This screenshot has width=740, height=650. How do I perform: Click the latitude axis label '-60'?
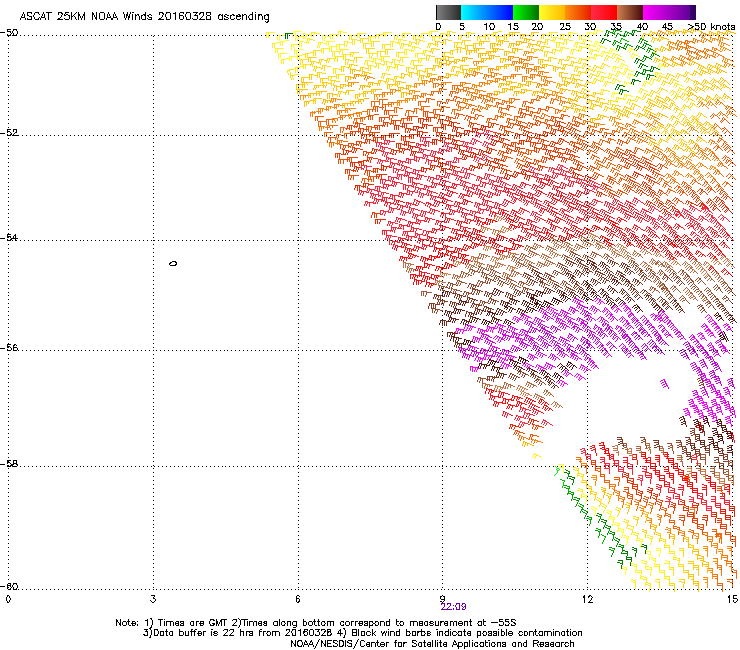pyautogui.click(x=9, y=586)
